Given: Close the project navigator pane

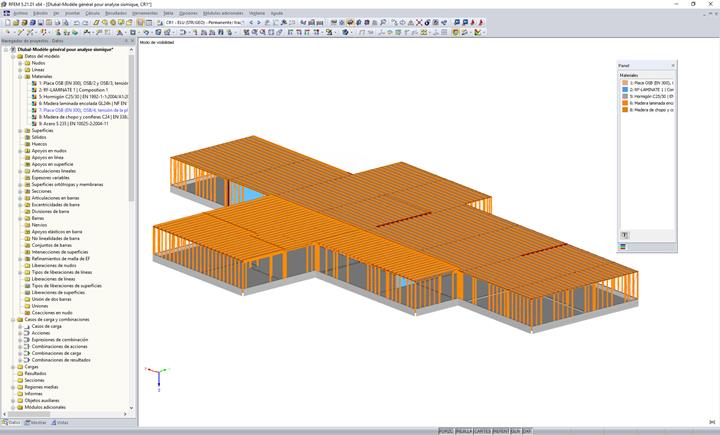Looking at the screenshot, I should [x=133, y=41].
